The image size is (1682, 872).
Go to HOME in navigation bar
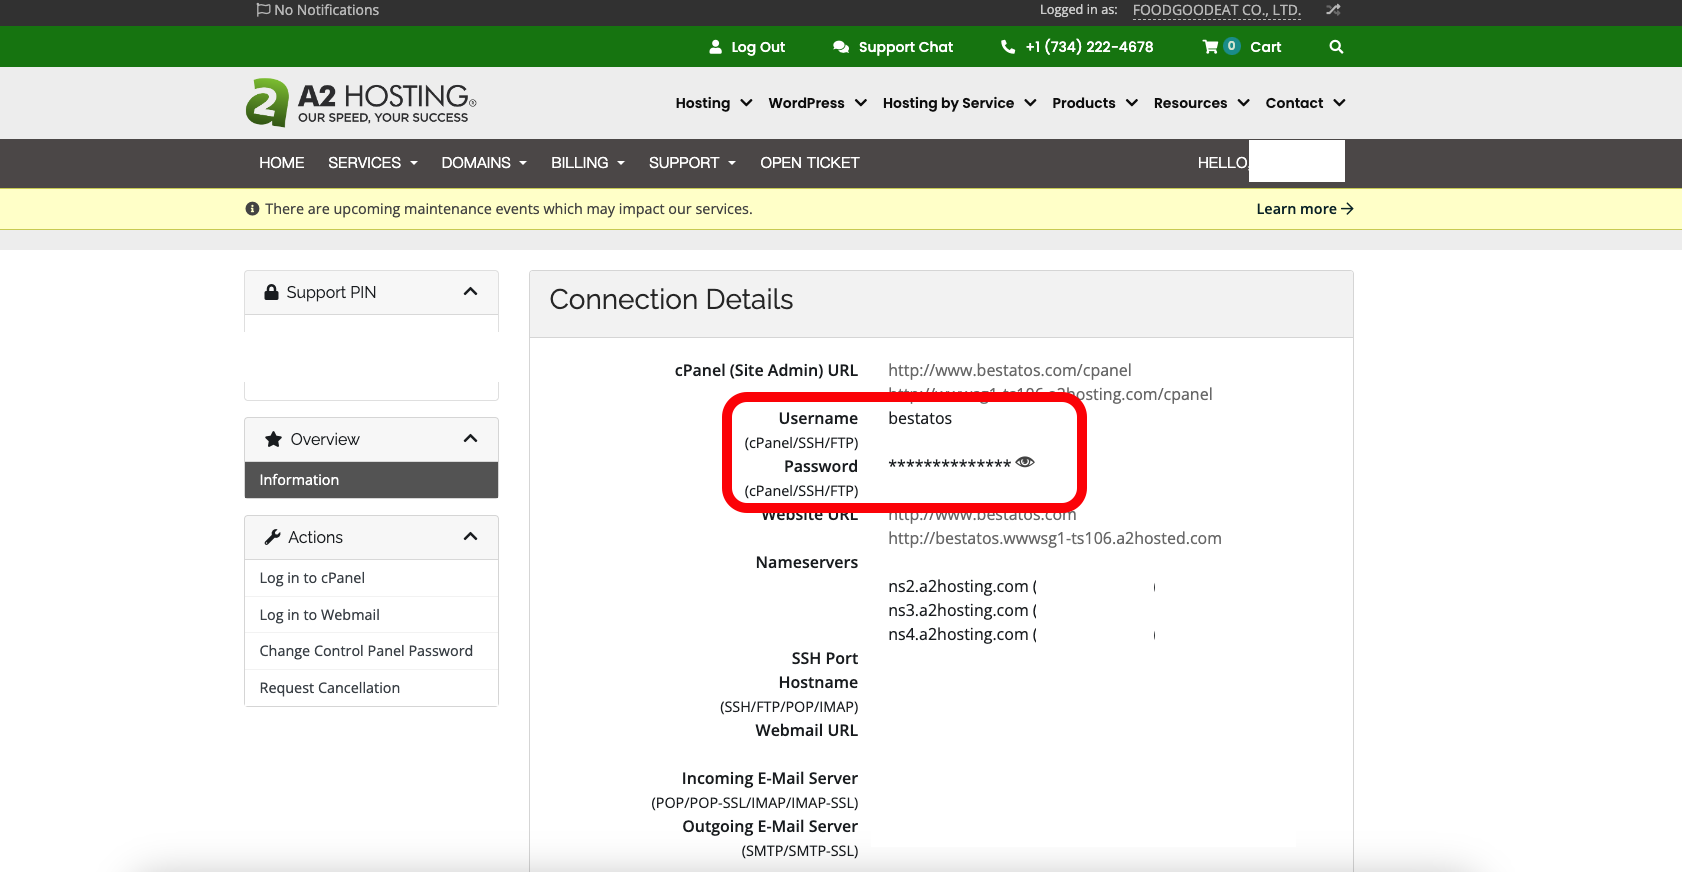point(282,163)
